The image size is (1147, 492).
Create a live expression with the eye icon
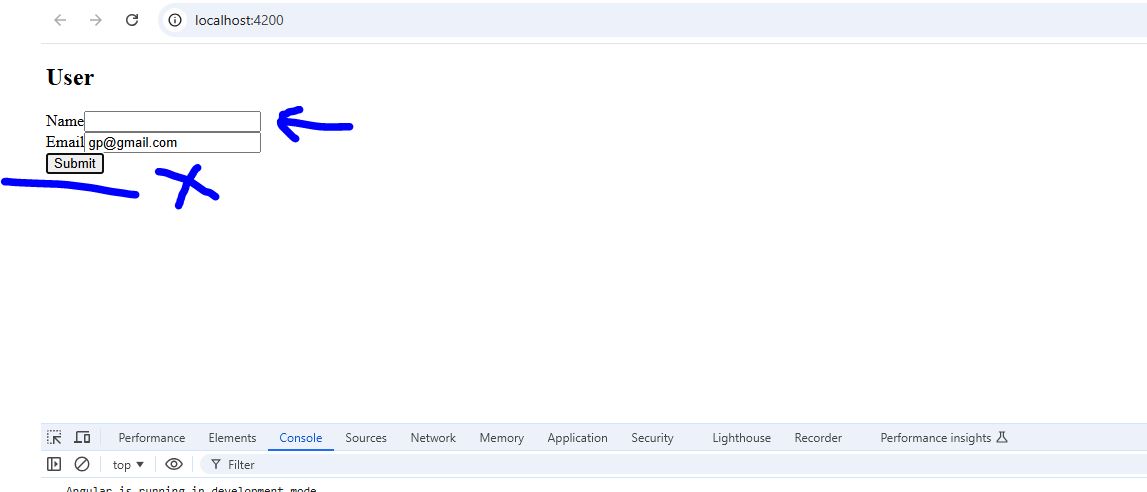tap(173, 464)
